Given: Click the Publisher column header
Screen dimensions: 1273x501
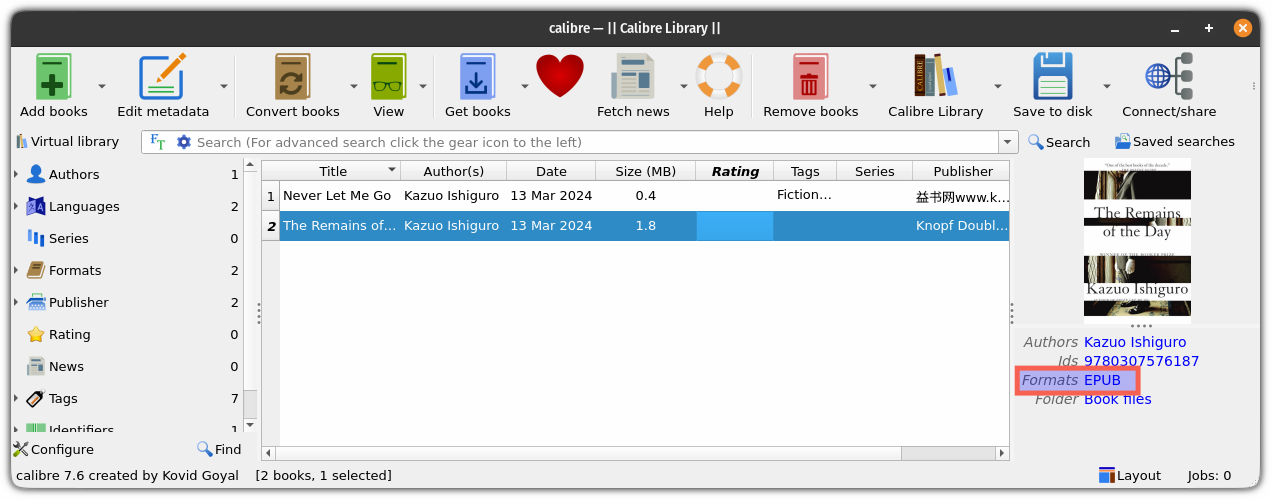Looking at the screenshot, I should tap(962, 171).
